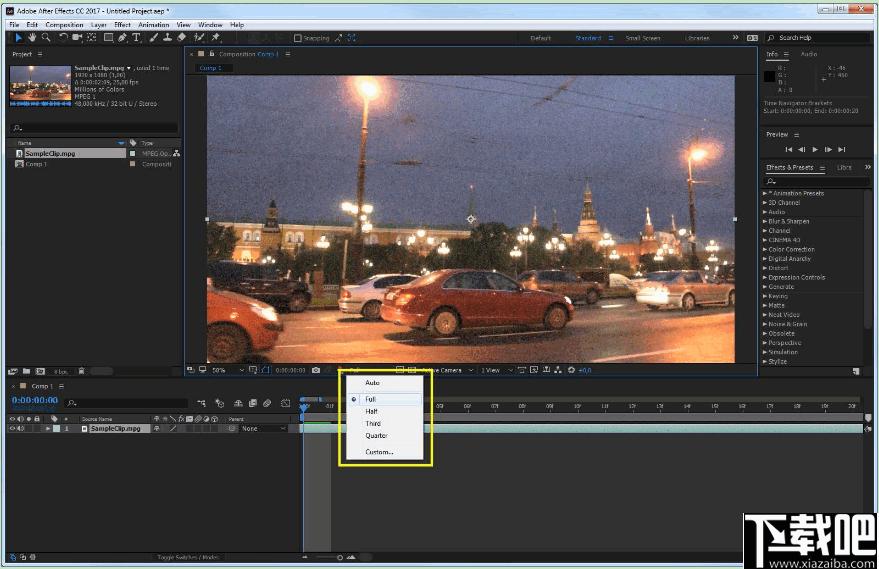This screenshot has height=569, width=879.
Task: Take a snapshot with camera icon
Action: [316, 371]
